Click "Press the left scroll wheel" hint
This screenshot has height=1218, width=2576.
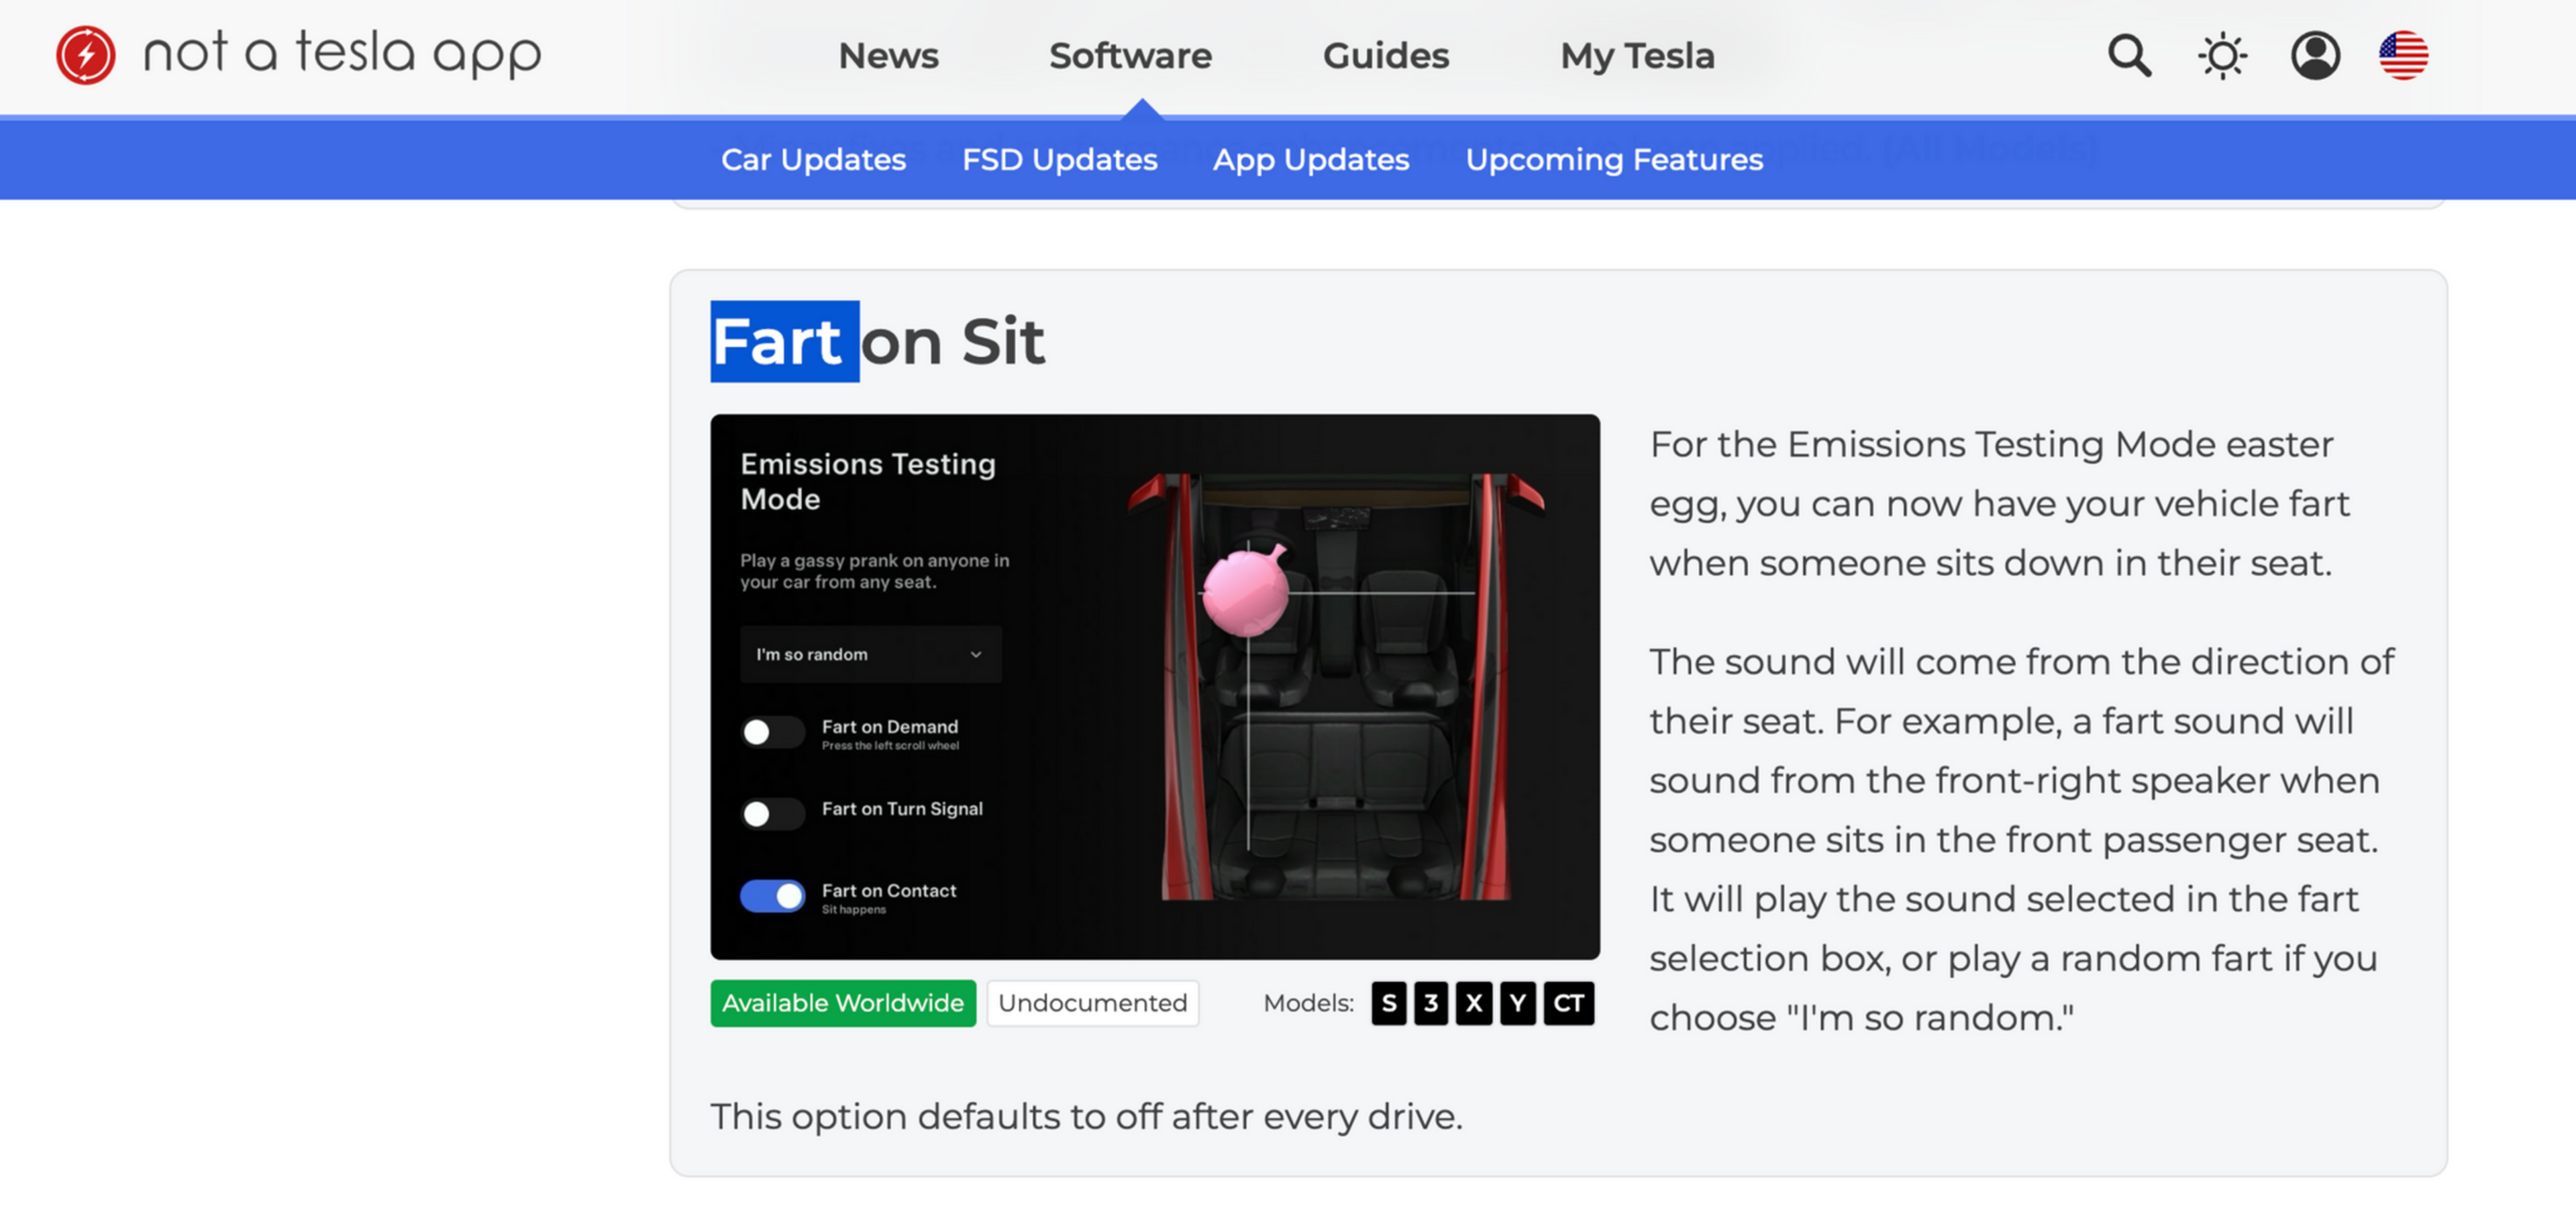click(890, 745)
